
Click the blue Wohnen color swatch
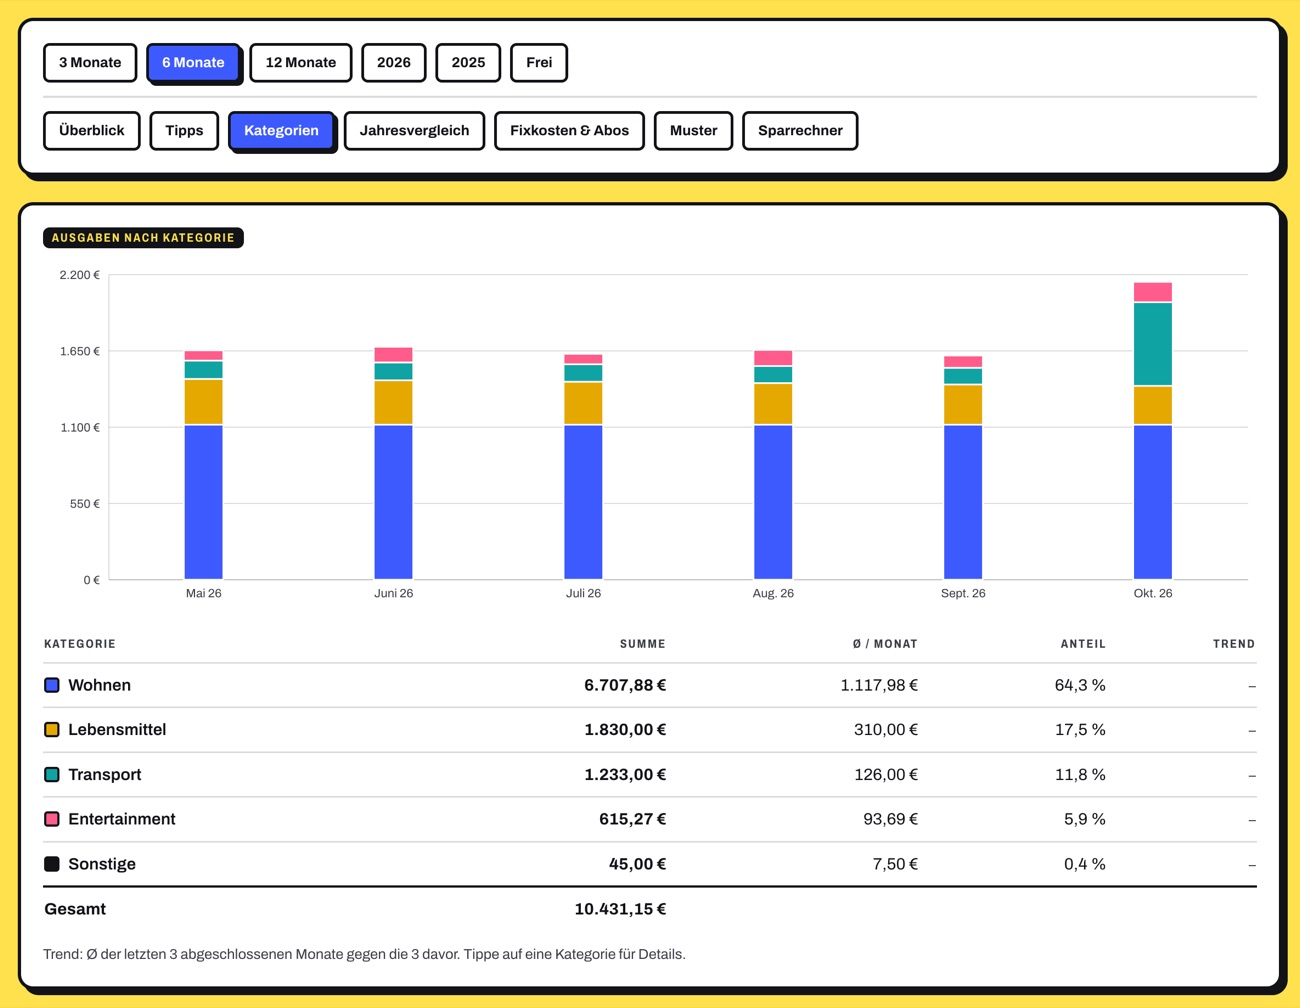pyautogui.click(x=52, y=685)
